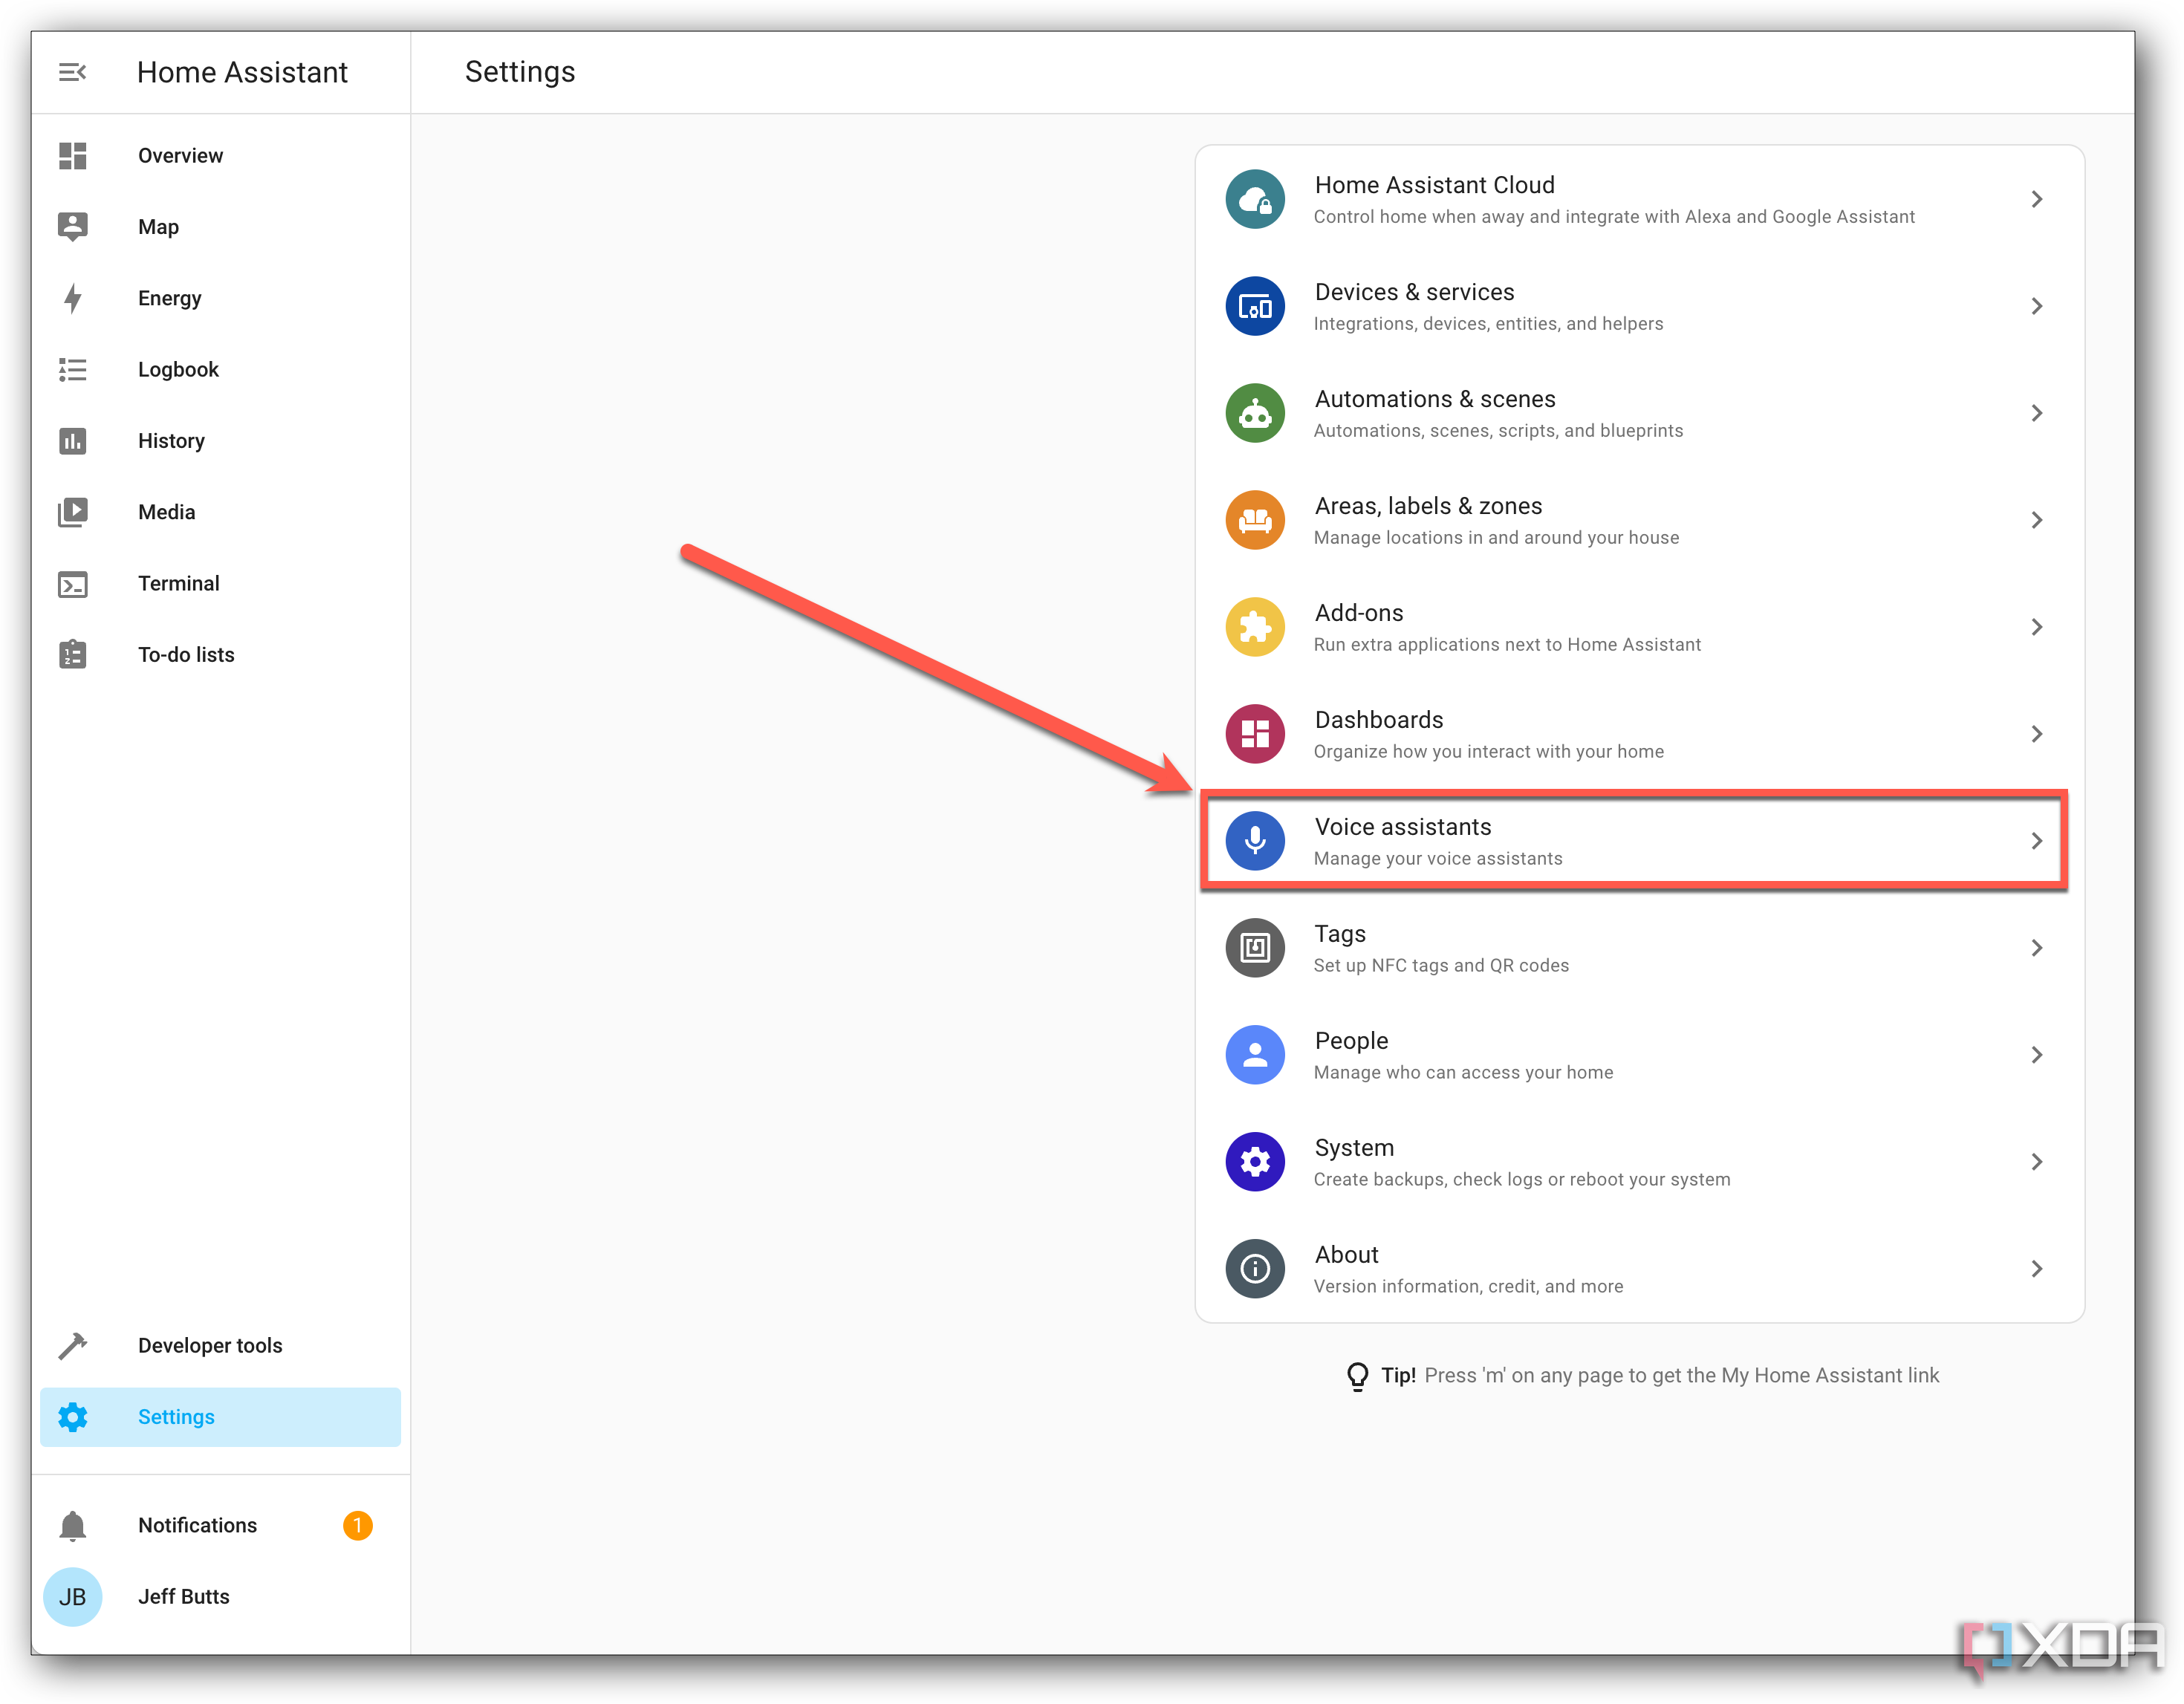Click the Tip lightbulb icon

pos(1357,1377)
